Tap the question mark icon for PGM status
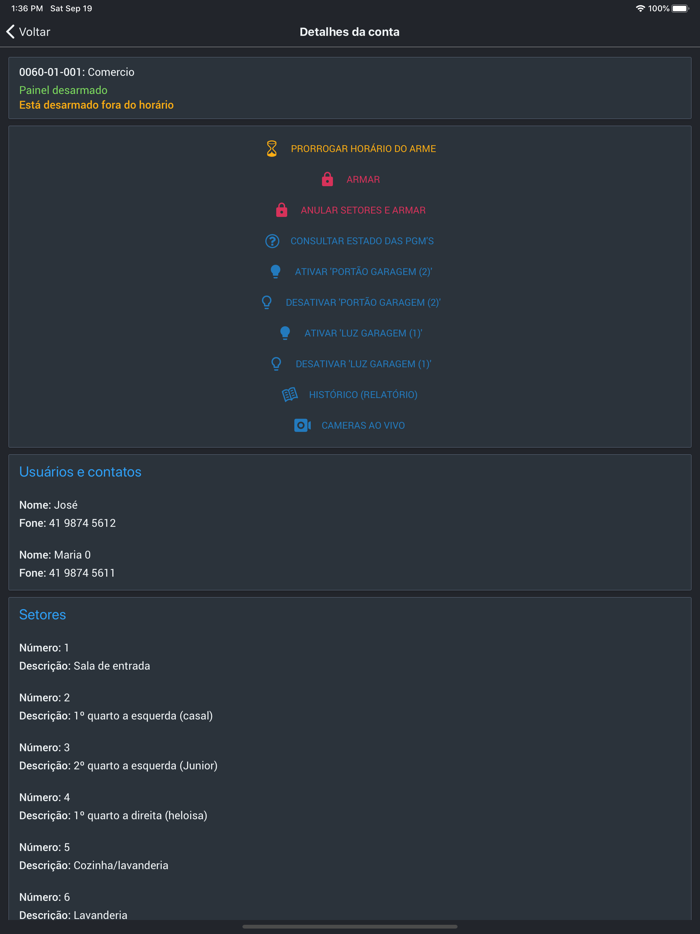 click(272, 241)
